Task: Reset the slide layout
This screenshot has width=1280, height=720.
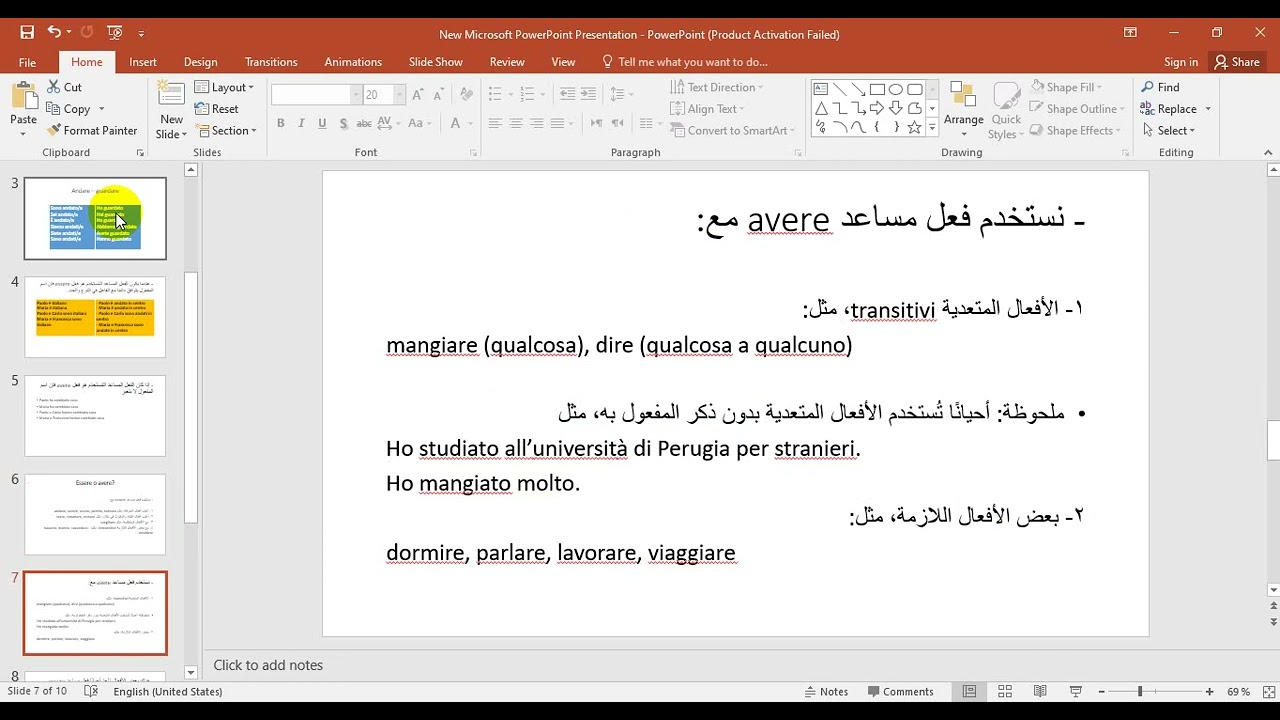Action: point(217,109)
